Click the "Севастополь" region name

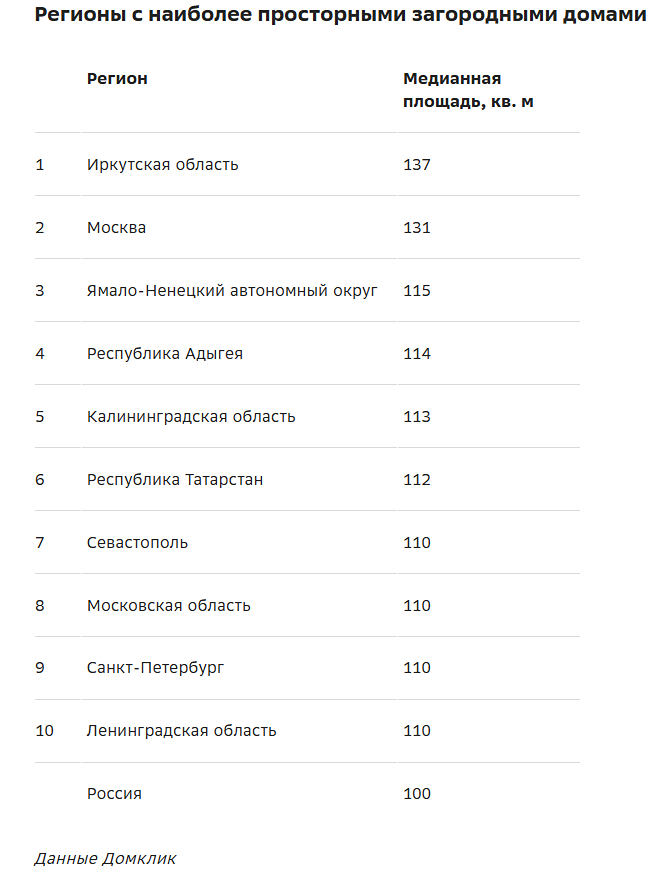[x=137, y=543]
